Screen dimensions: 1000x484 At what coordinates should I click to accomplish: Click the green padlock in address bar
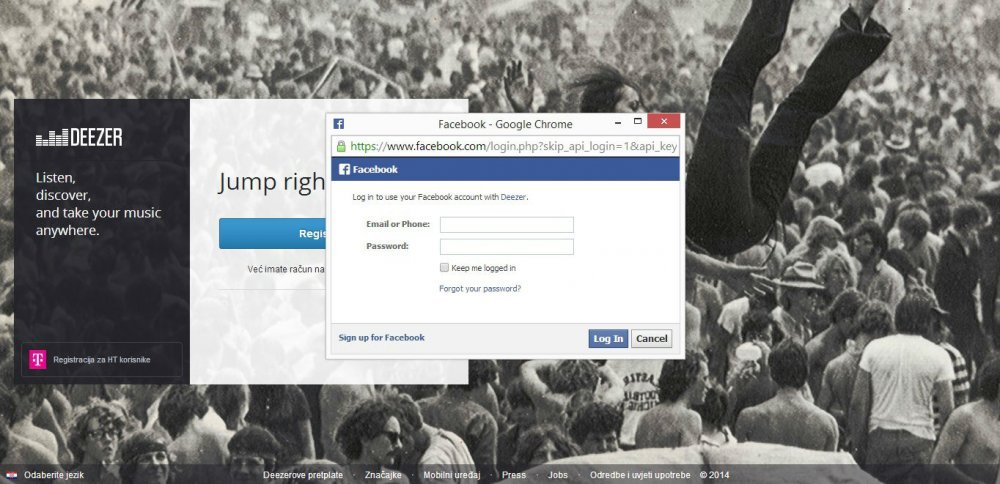pyautogui.click(x=341, y=147)
